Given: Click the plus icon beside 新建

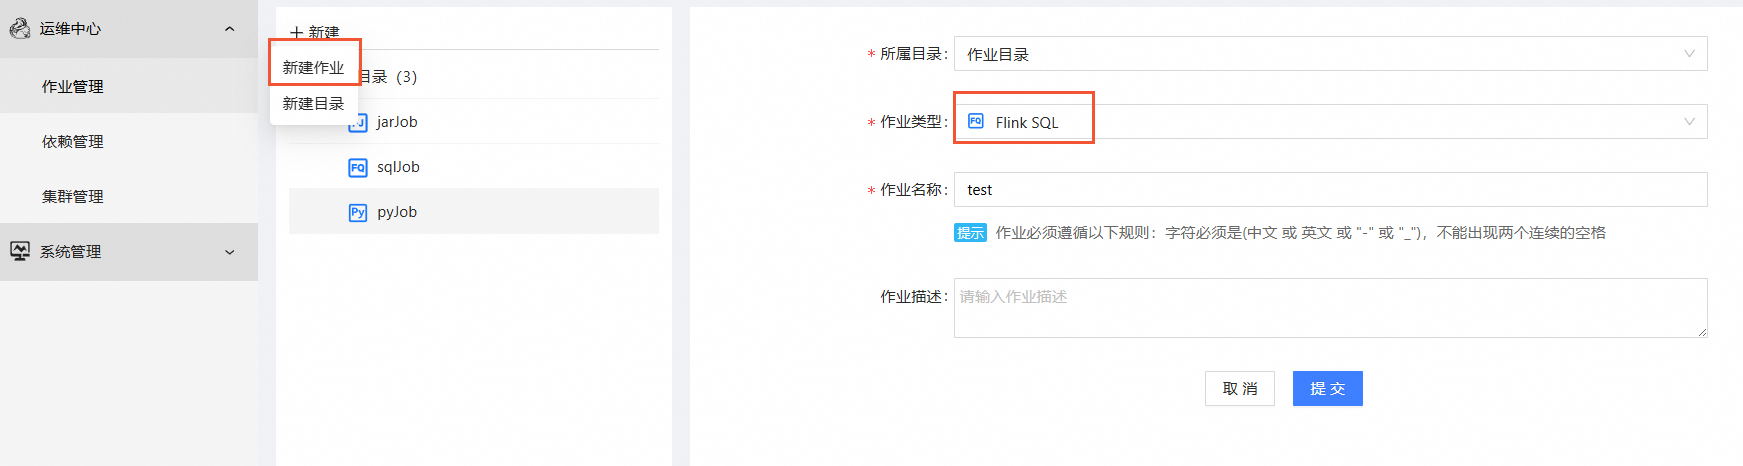Looking at the screenshot, I should (297, 33).
